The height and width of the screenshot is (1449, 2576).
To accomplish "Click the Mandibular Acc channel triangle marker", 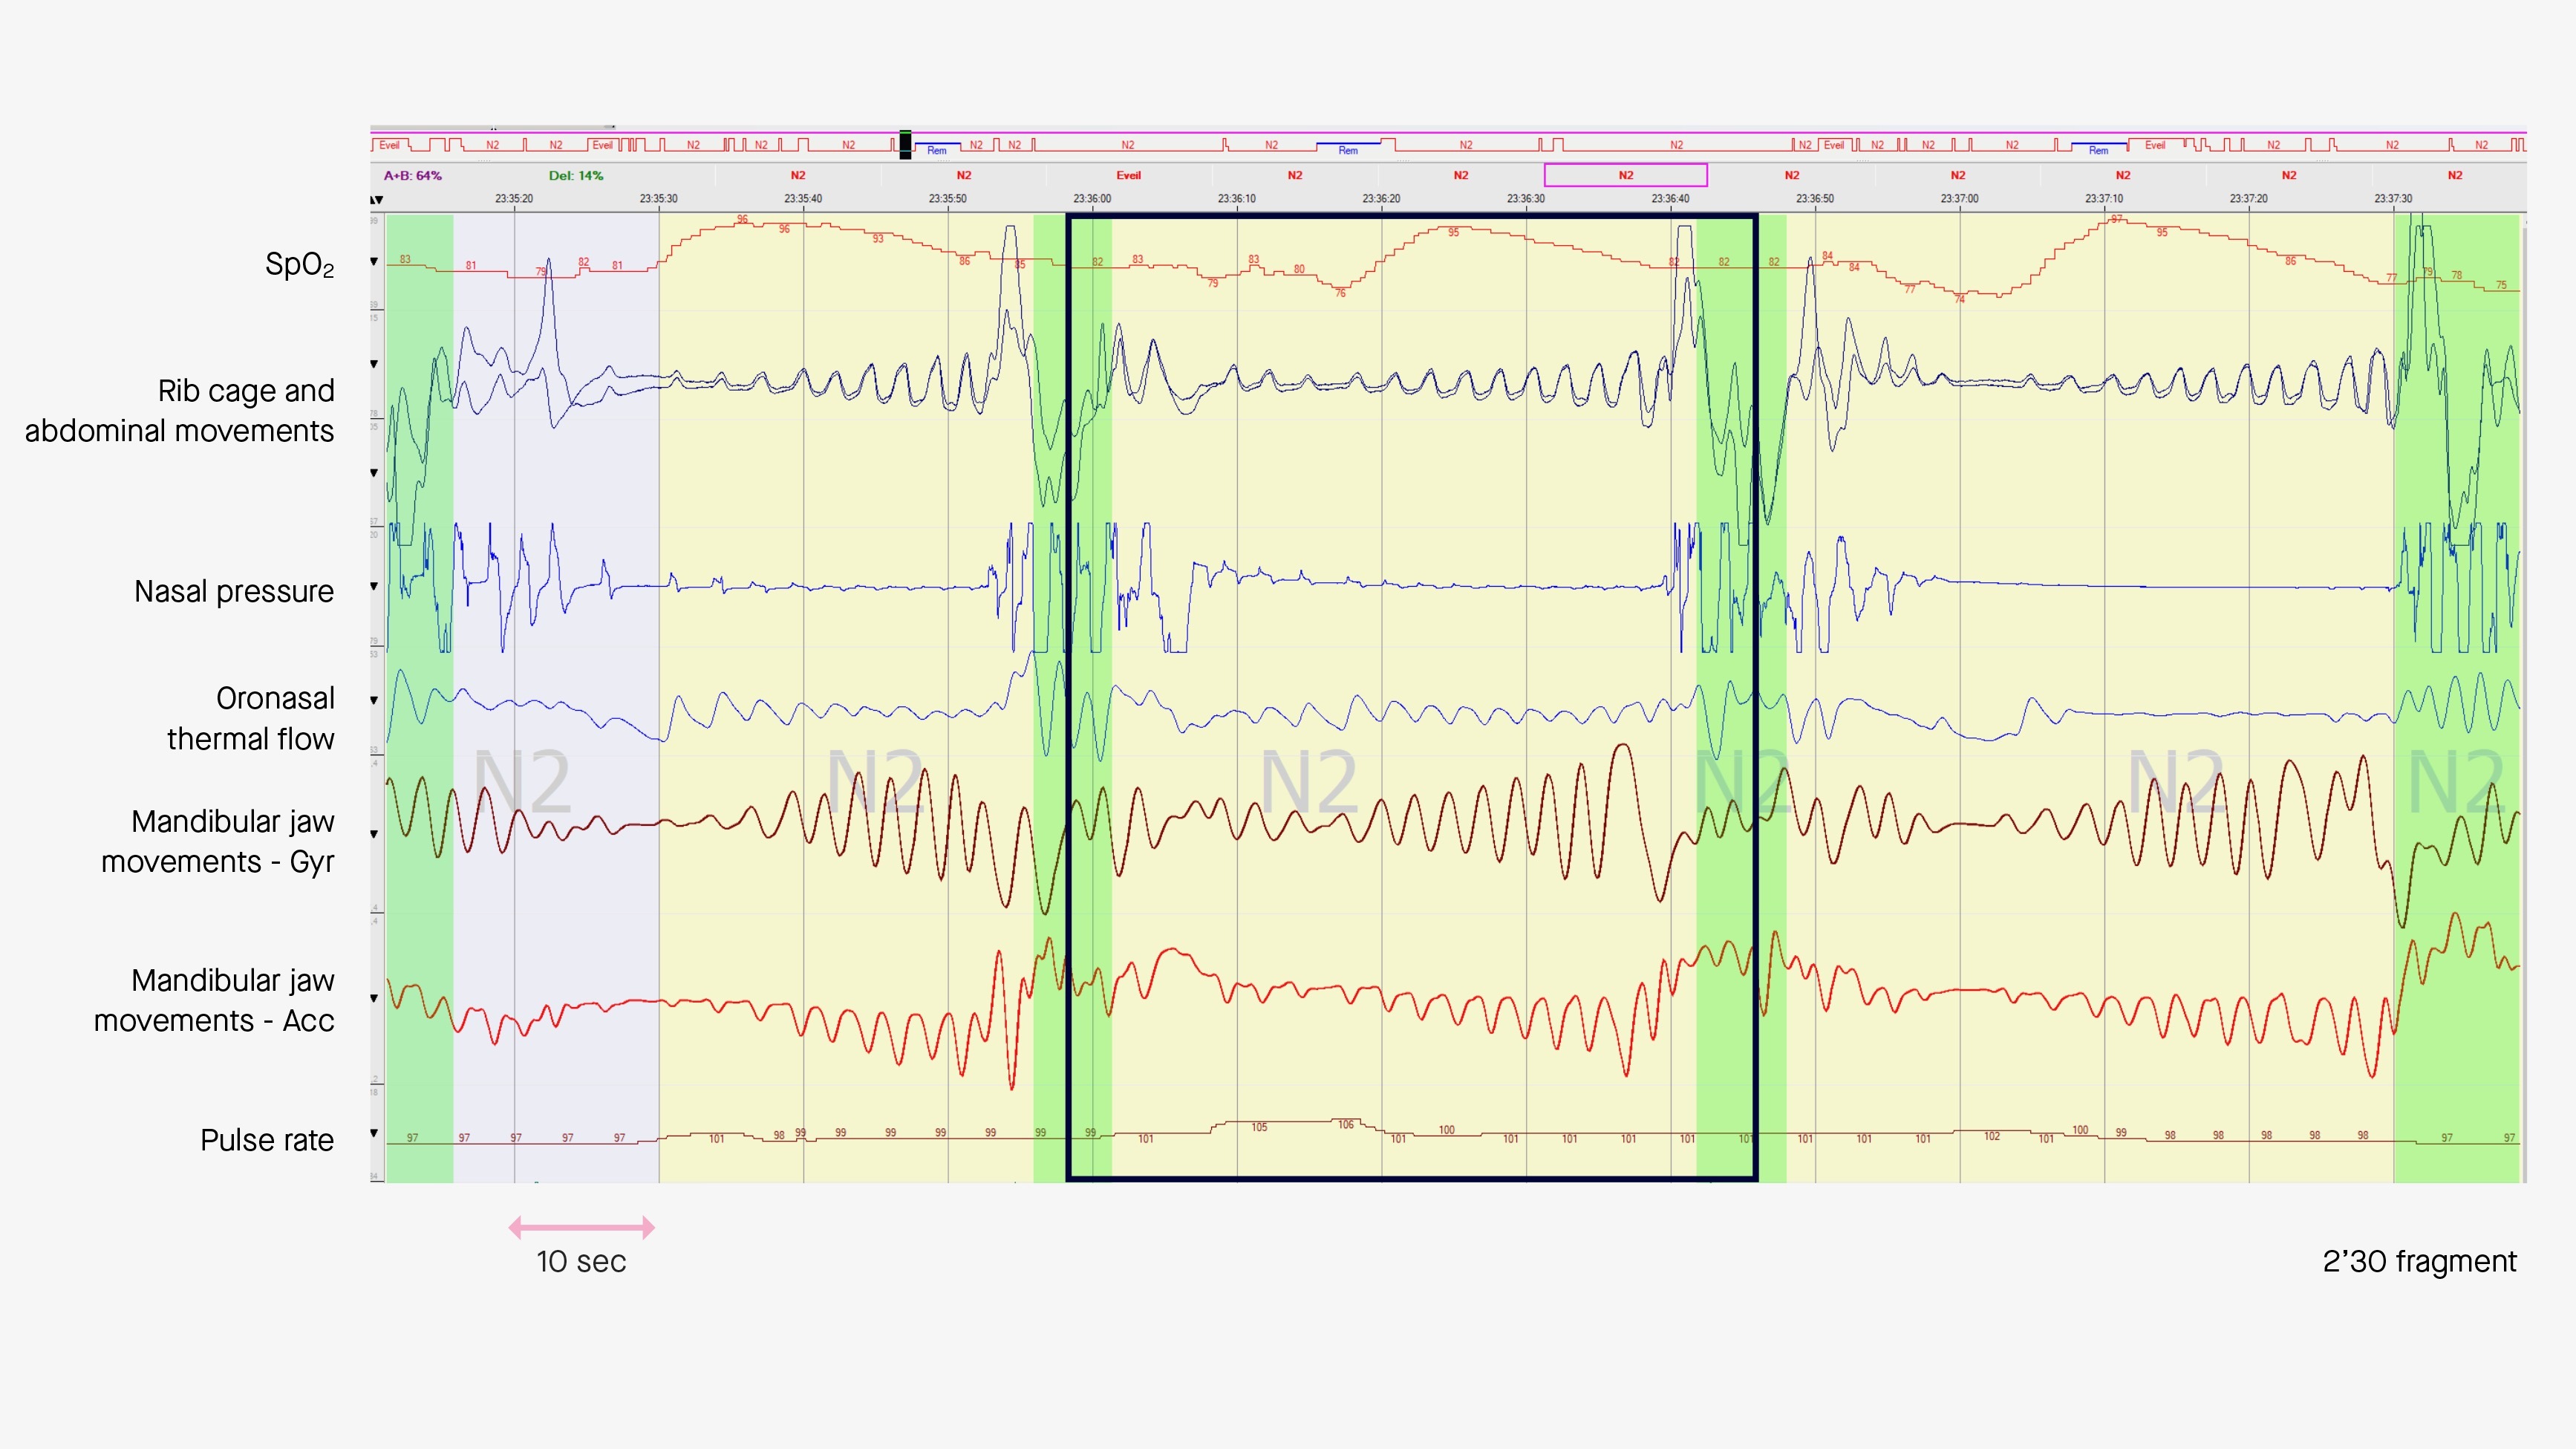I will [374, 998].
